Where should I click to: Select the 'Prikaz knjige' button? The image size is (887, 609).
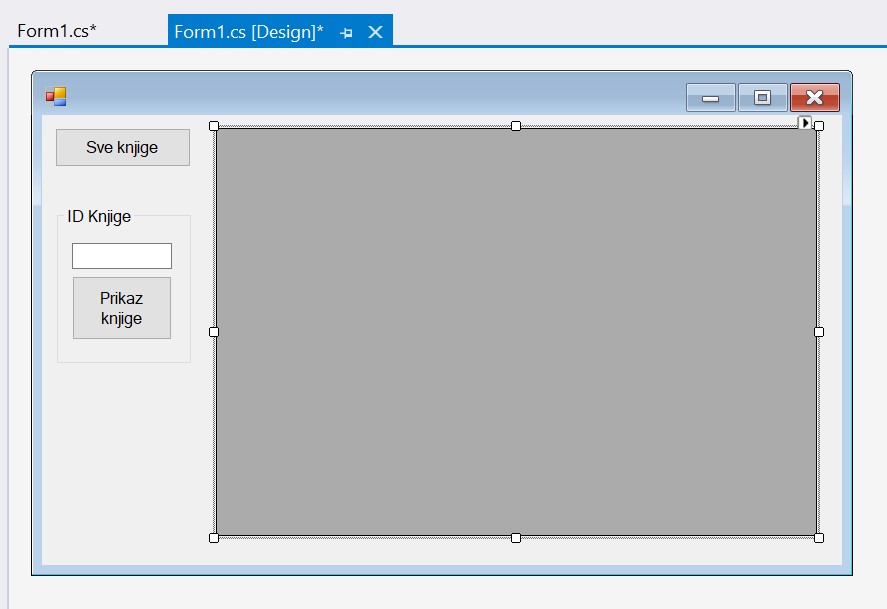tap(121, 308)
